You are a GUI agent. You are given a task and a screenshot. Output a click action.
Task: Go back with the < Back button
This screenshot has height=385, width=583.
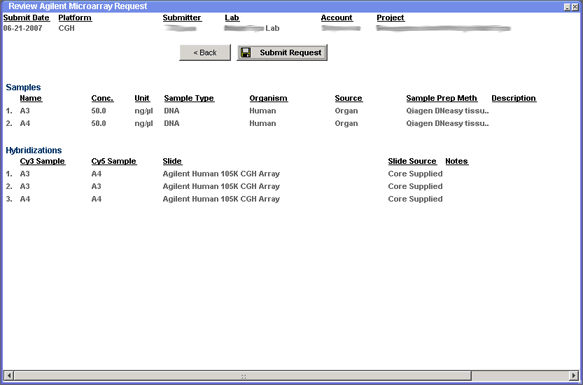(205, 52)
